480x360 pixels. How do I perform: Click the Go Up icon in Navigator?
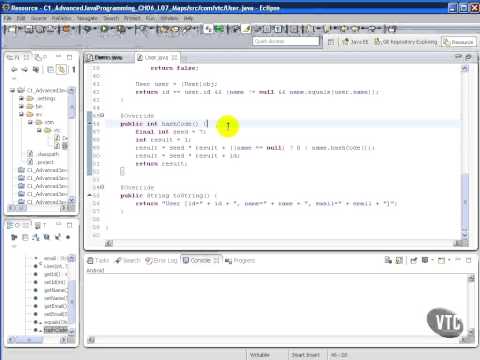(36, 69)
